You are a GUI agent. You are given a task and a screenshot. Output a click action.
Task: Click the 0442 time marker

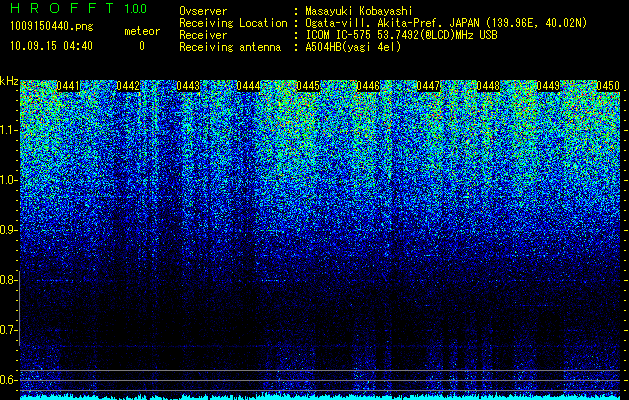[x=128, y=86]
